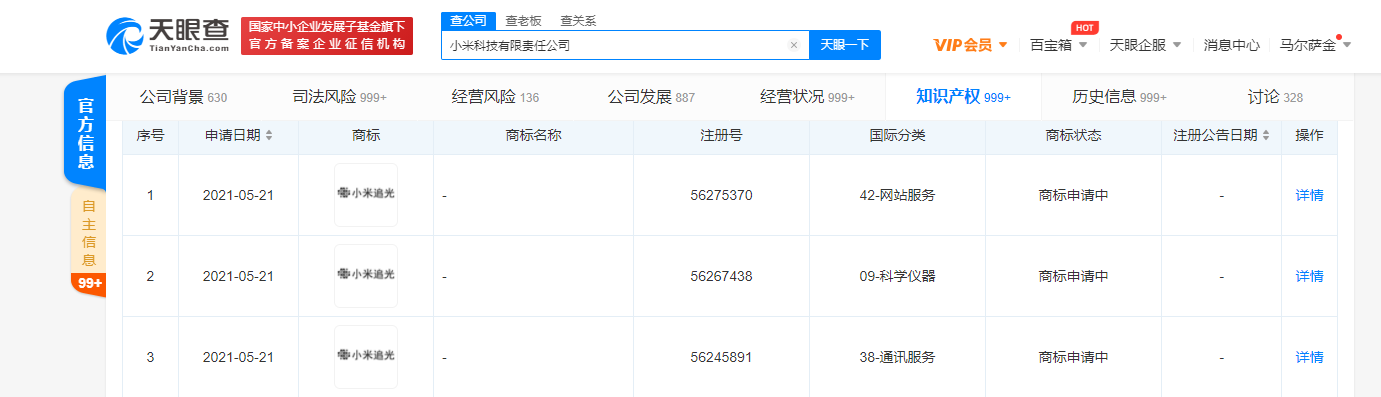
Task: Open 详情 for 38-通讯服务 trademark
Action: click(x=1309, y=357)
